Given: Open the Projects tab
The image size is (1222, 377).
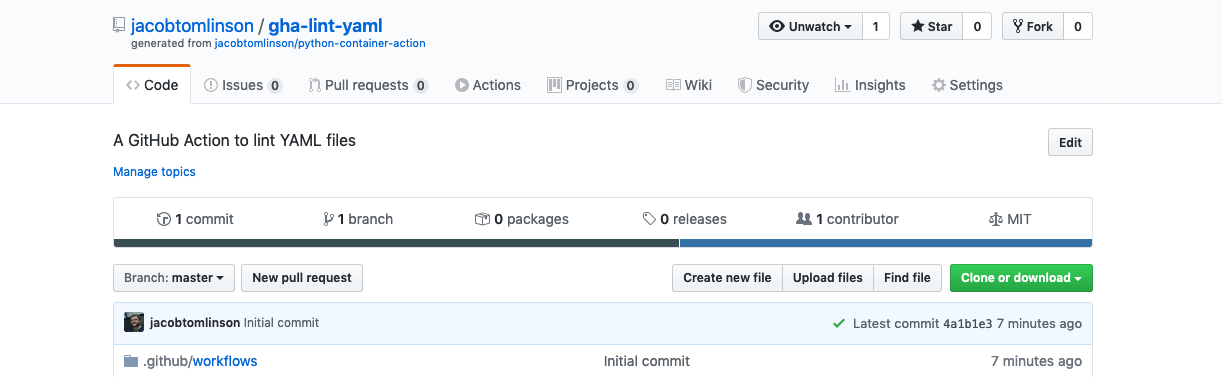Looking at the screenshot, I should pyautogui.click(x=592, y=85).
